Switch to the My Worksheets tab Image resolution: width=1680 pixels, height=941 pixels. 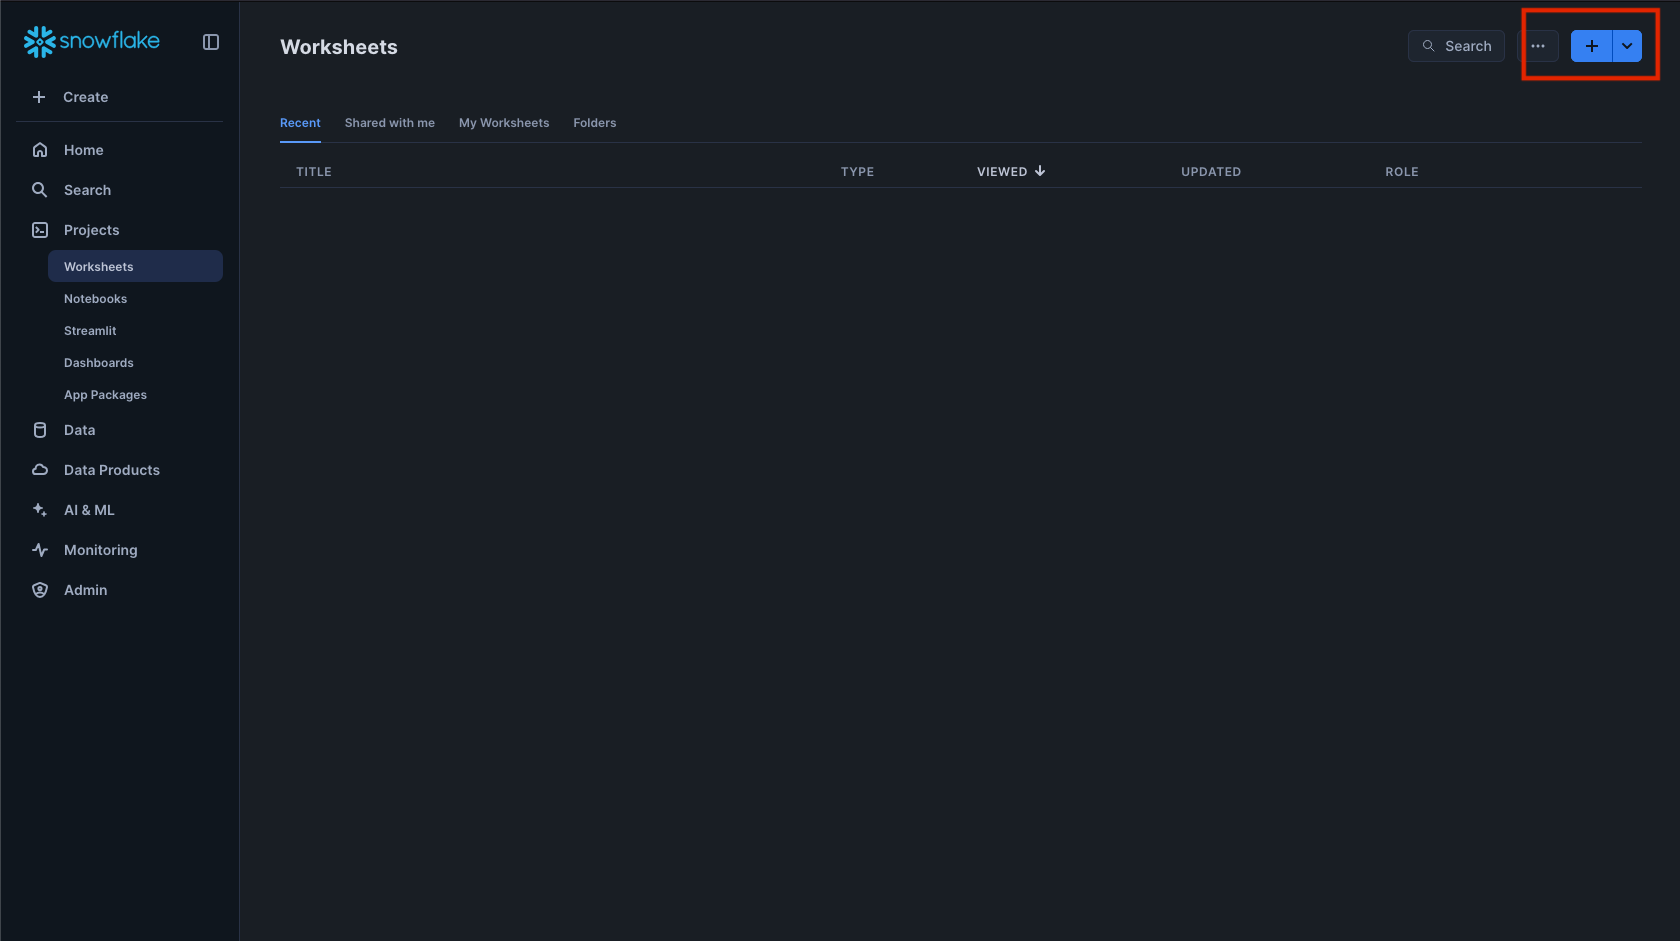[x=504, y=123]
